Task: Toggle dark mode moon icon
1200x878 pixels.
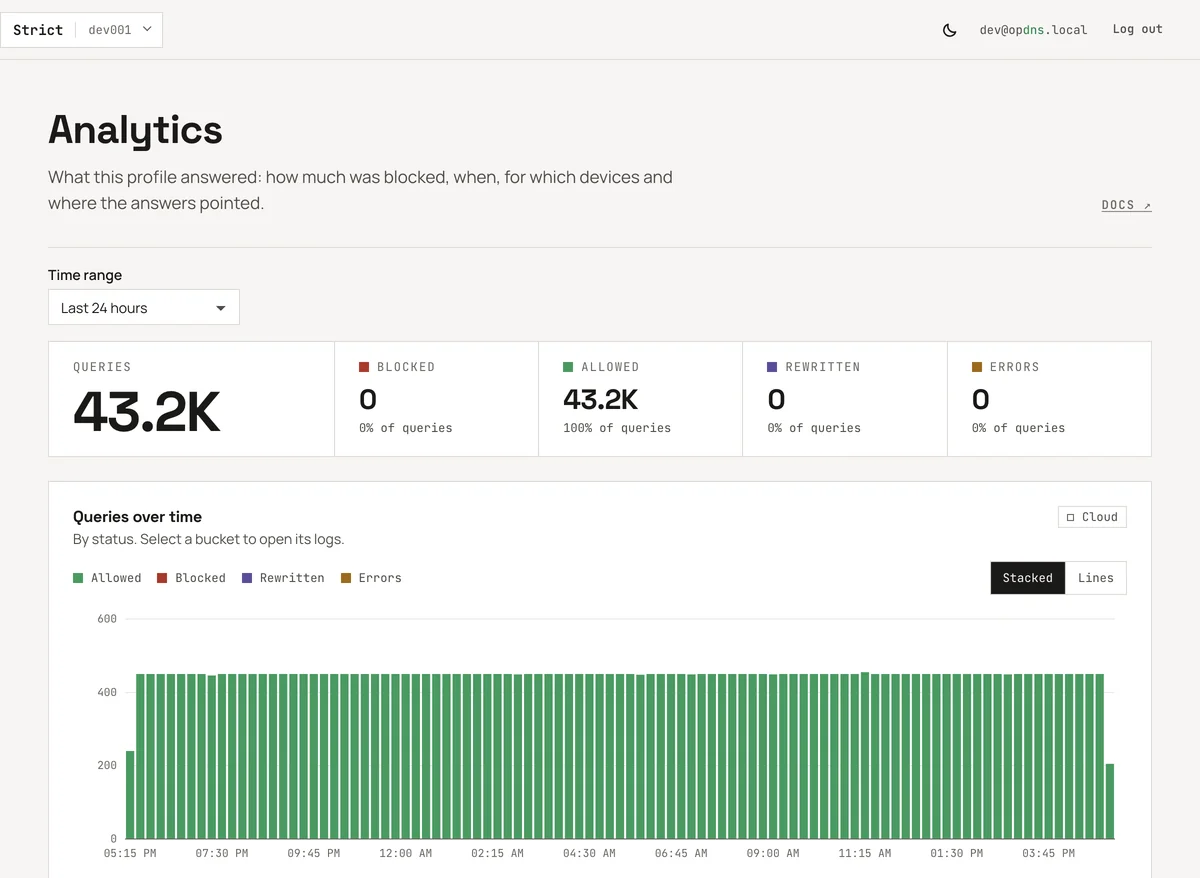Action: [949, 30]
